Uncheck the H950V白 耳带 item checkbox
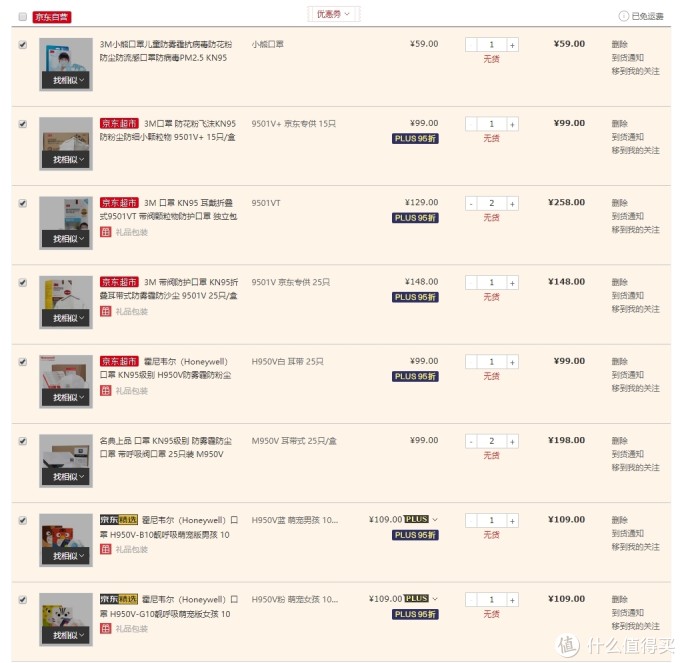680x663 pixels. (23, 362)
